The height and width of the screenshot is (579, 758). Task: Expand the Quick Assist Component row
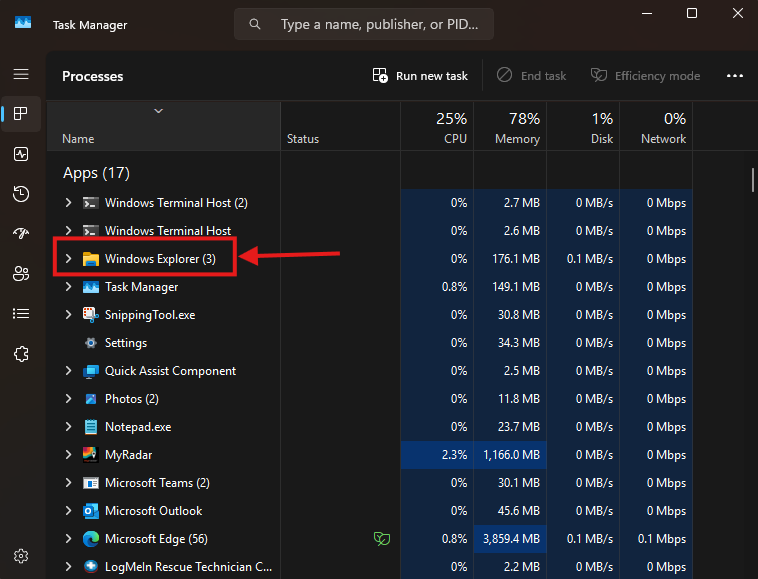click(68, 371)
